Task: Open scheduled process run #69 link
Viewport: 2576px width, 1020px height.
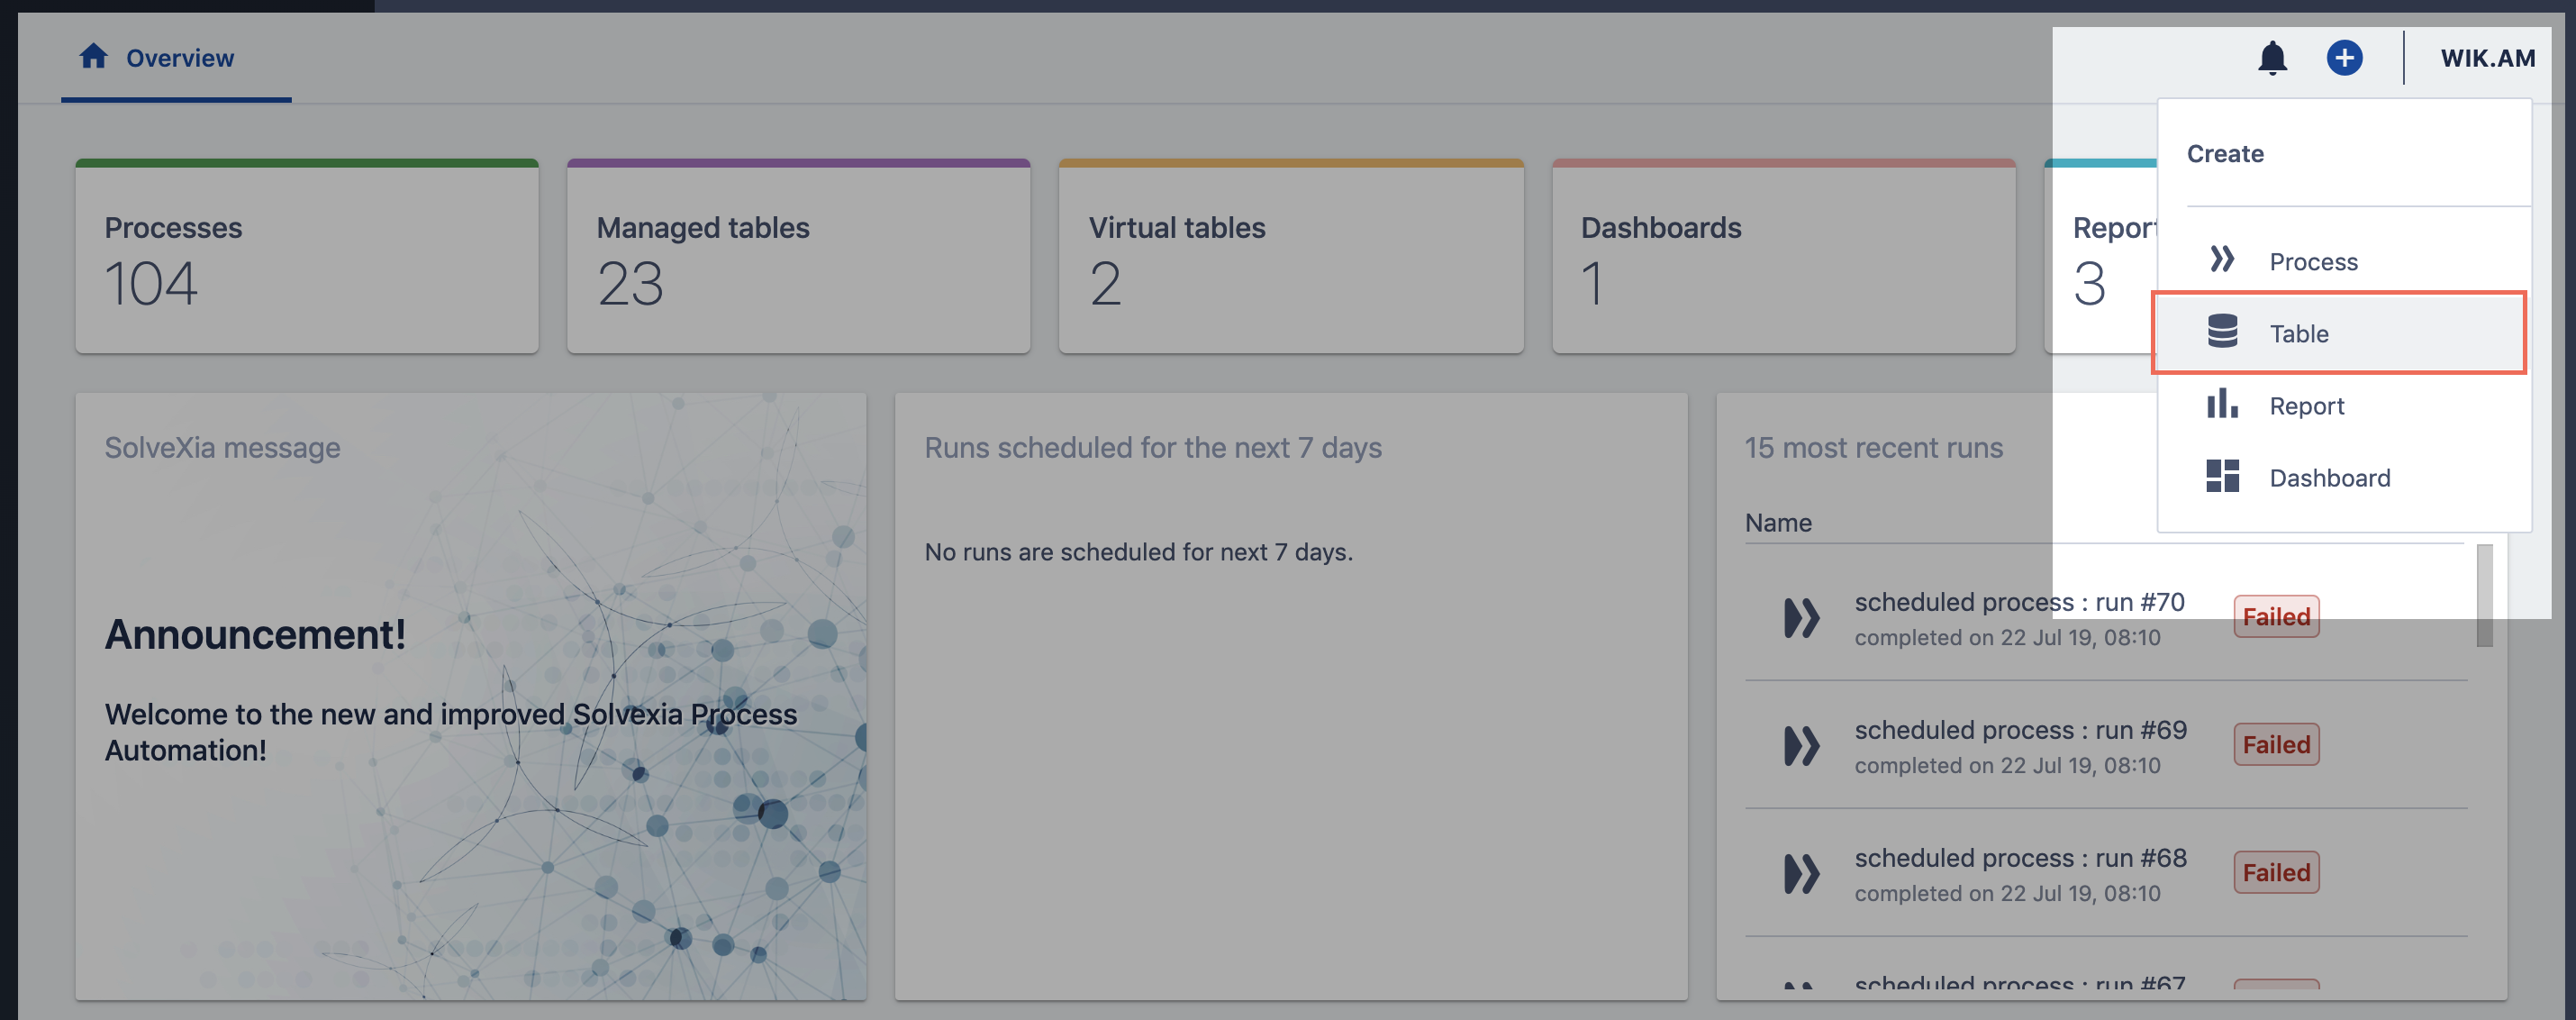Action: pyautogui.click(x=2019, y=730)
